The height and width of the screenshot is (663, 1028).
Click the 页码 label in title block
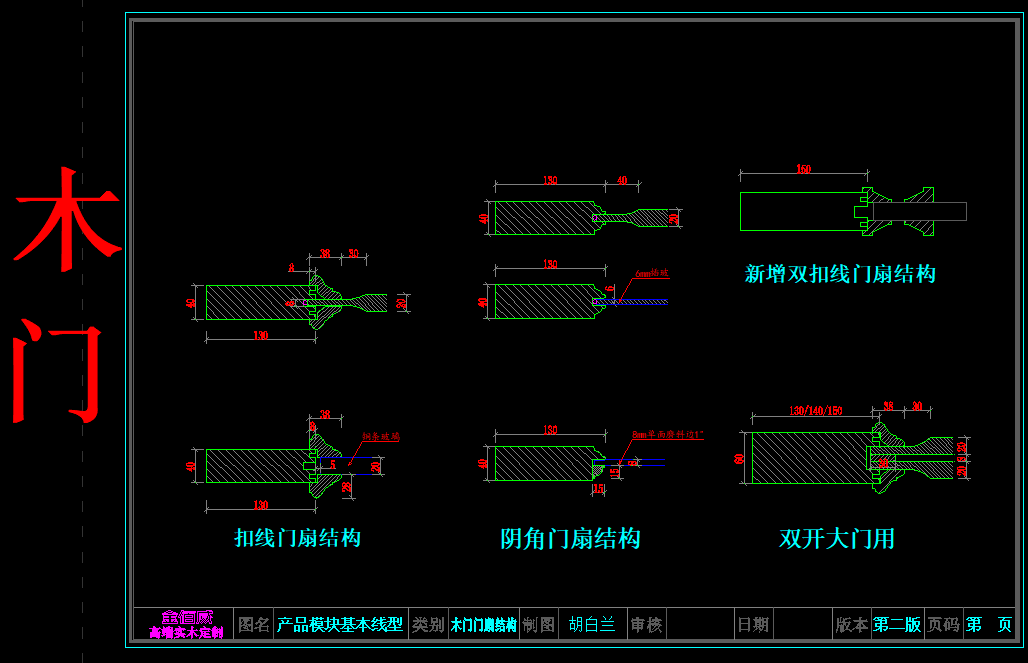coord(943,625)
